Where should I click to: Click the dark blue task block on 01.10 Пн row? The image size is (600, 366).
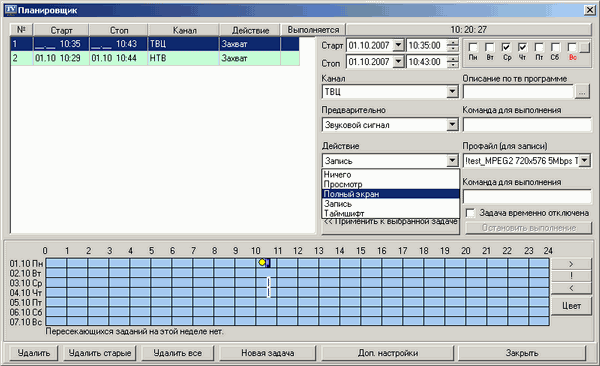point(268,263)
